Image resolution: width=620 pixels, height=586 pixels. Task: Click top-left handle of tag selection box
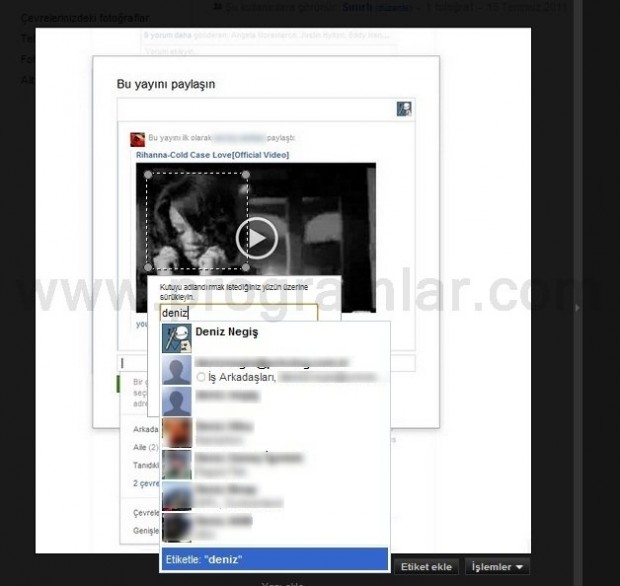pyautogui.click(x=148, y=174)
